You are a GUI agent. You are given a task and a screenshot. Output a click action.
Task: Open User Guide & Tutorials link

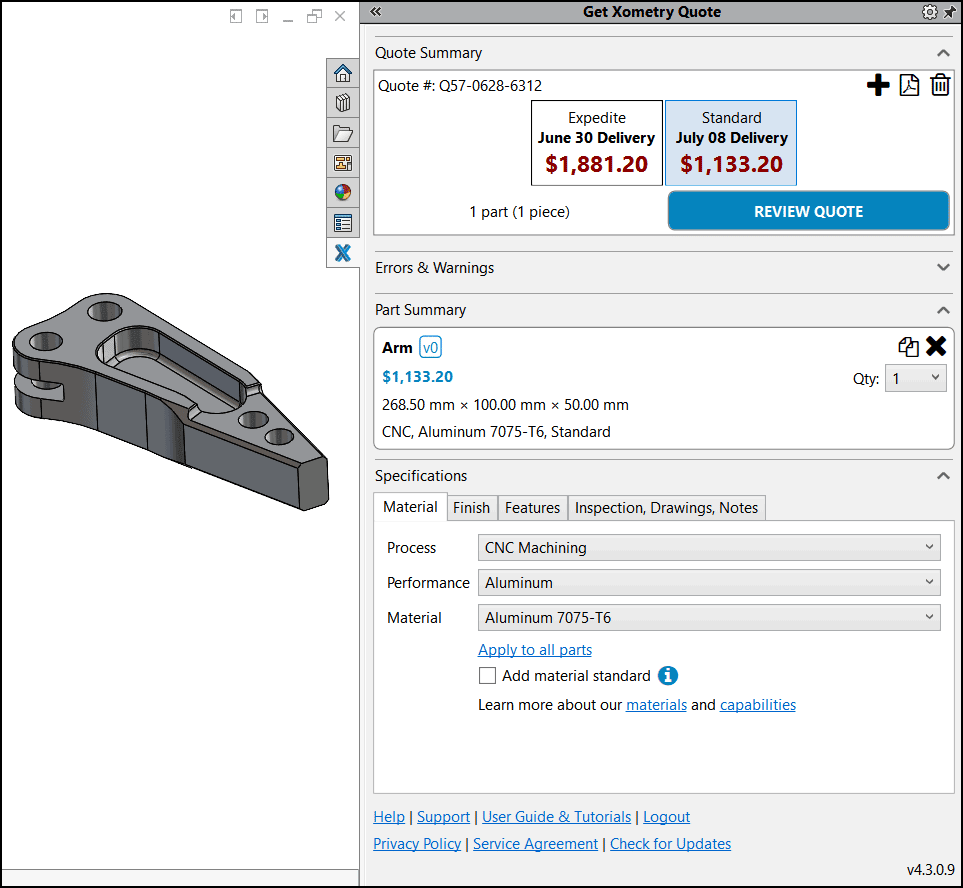click(556, 817)
